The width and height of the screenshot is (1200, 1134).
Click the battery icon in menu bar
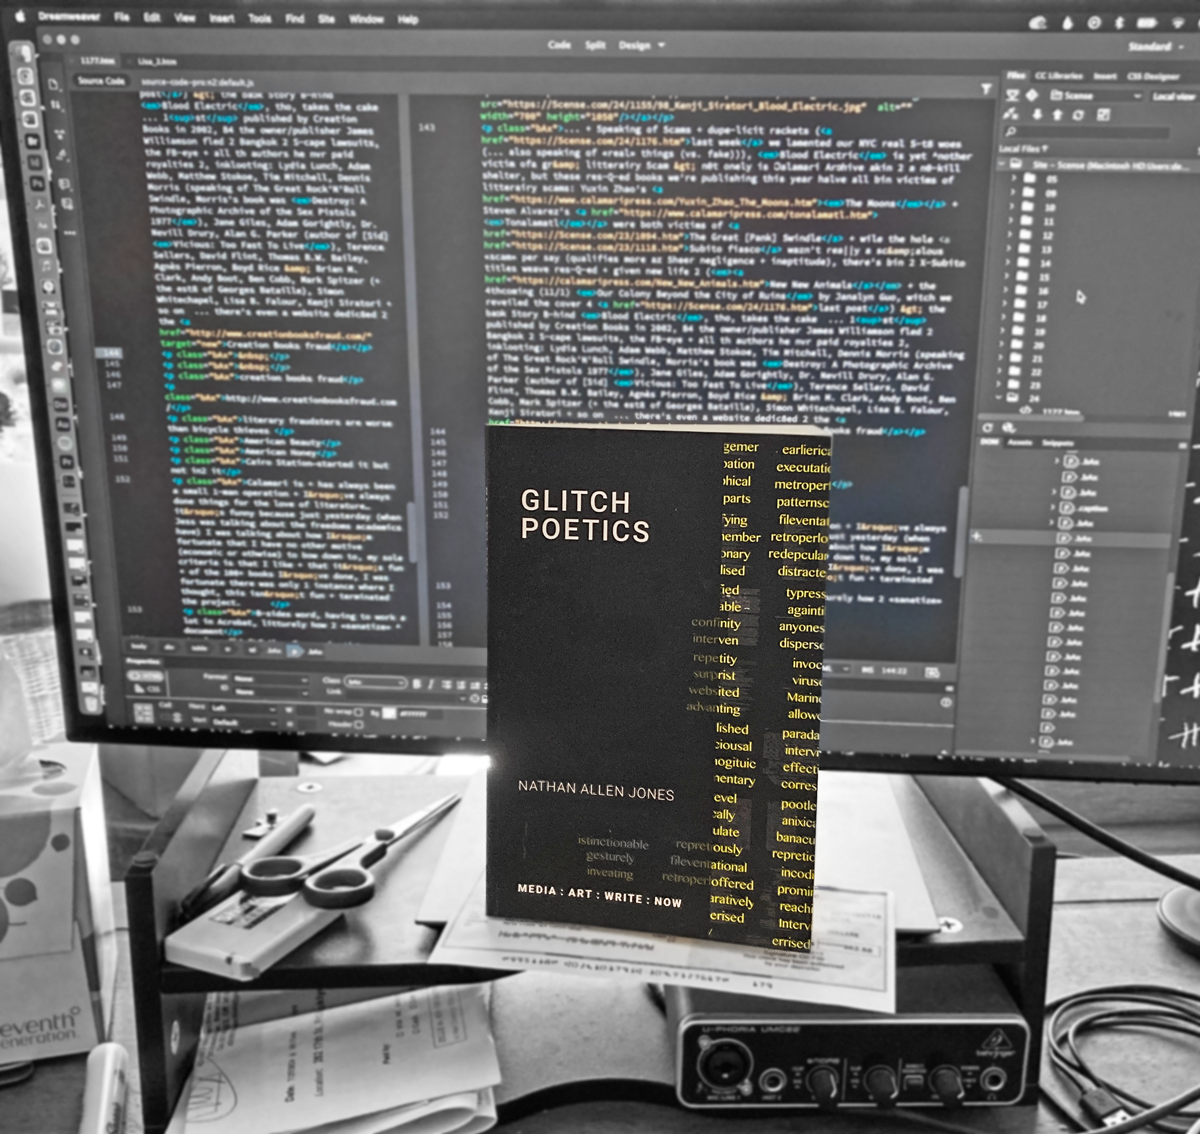point(1147,23)
